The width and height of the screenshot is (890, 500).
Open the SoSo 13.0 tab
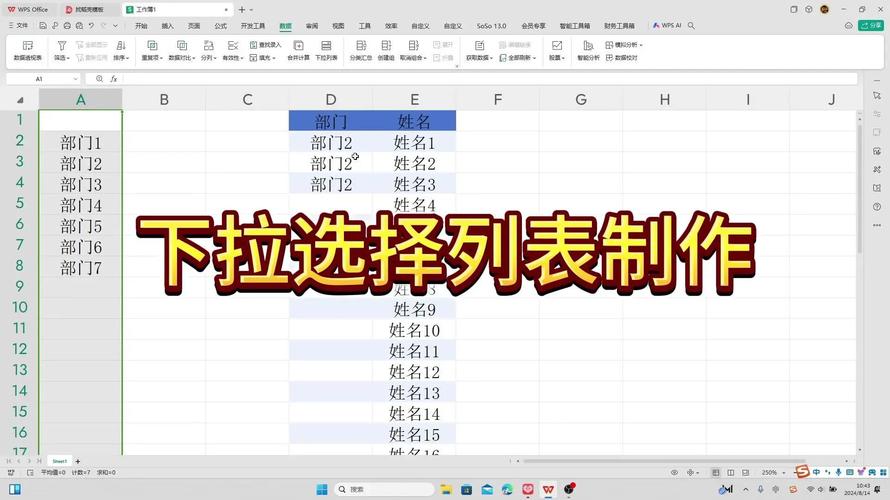[491, 26]
